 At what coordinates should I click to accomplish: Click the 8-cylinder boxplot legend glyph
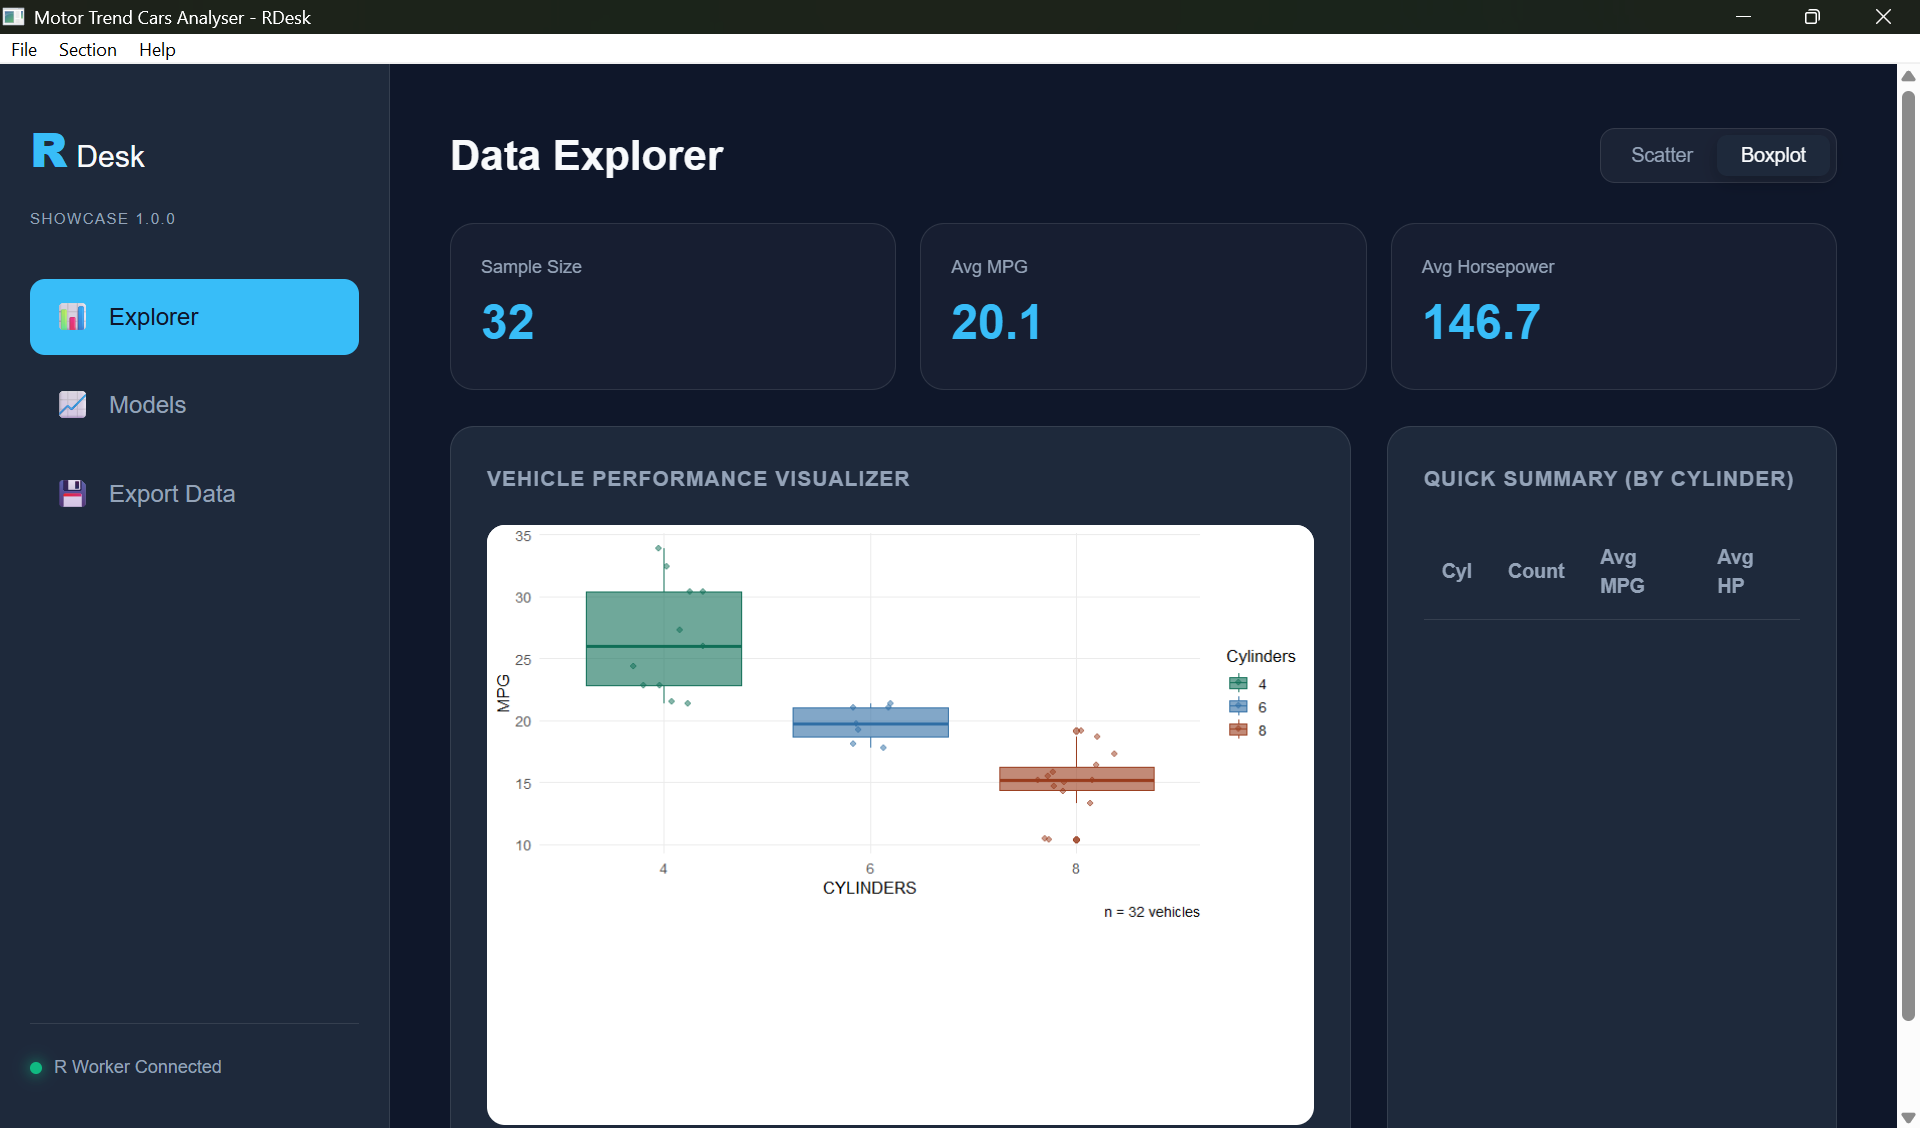[1237, 729]
